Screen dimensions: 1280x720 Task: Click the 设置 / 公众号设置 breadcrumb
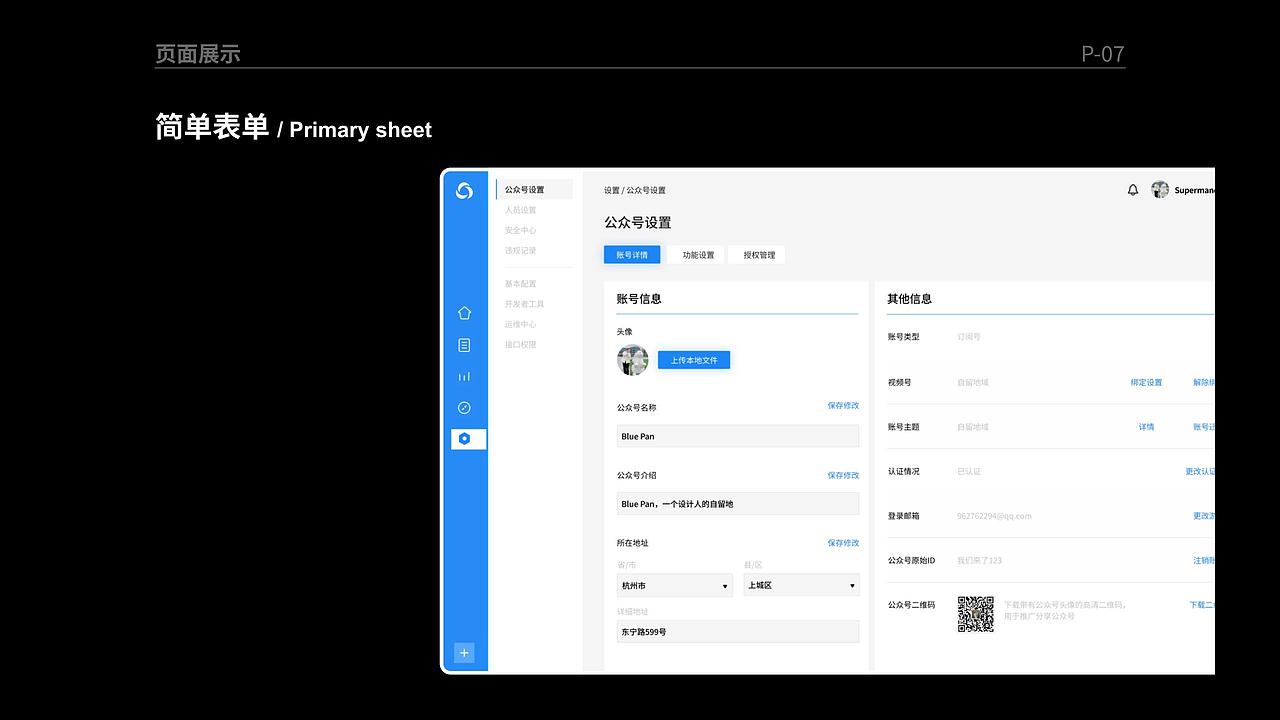(635, 190)
